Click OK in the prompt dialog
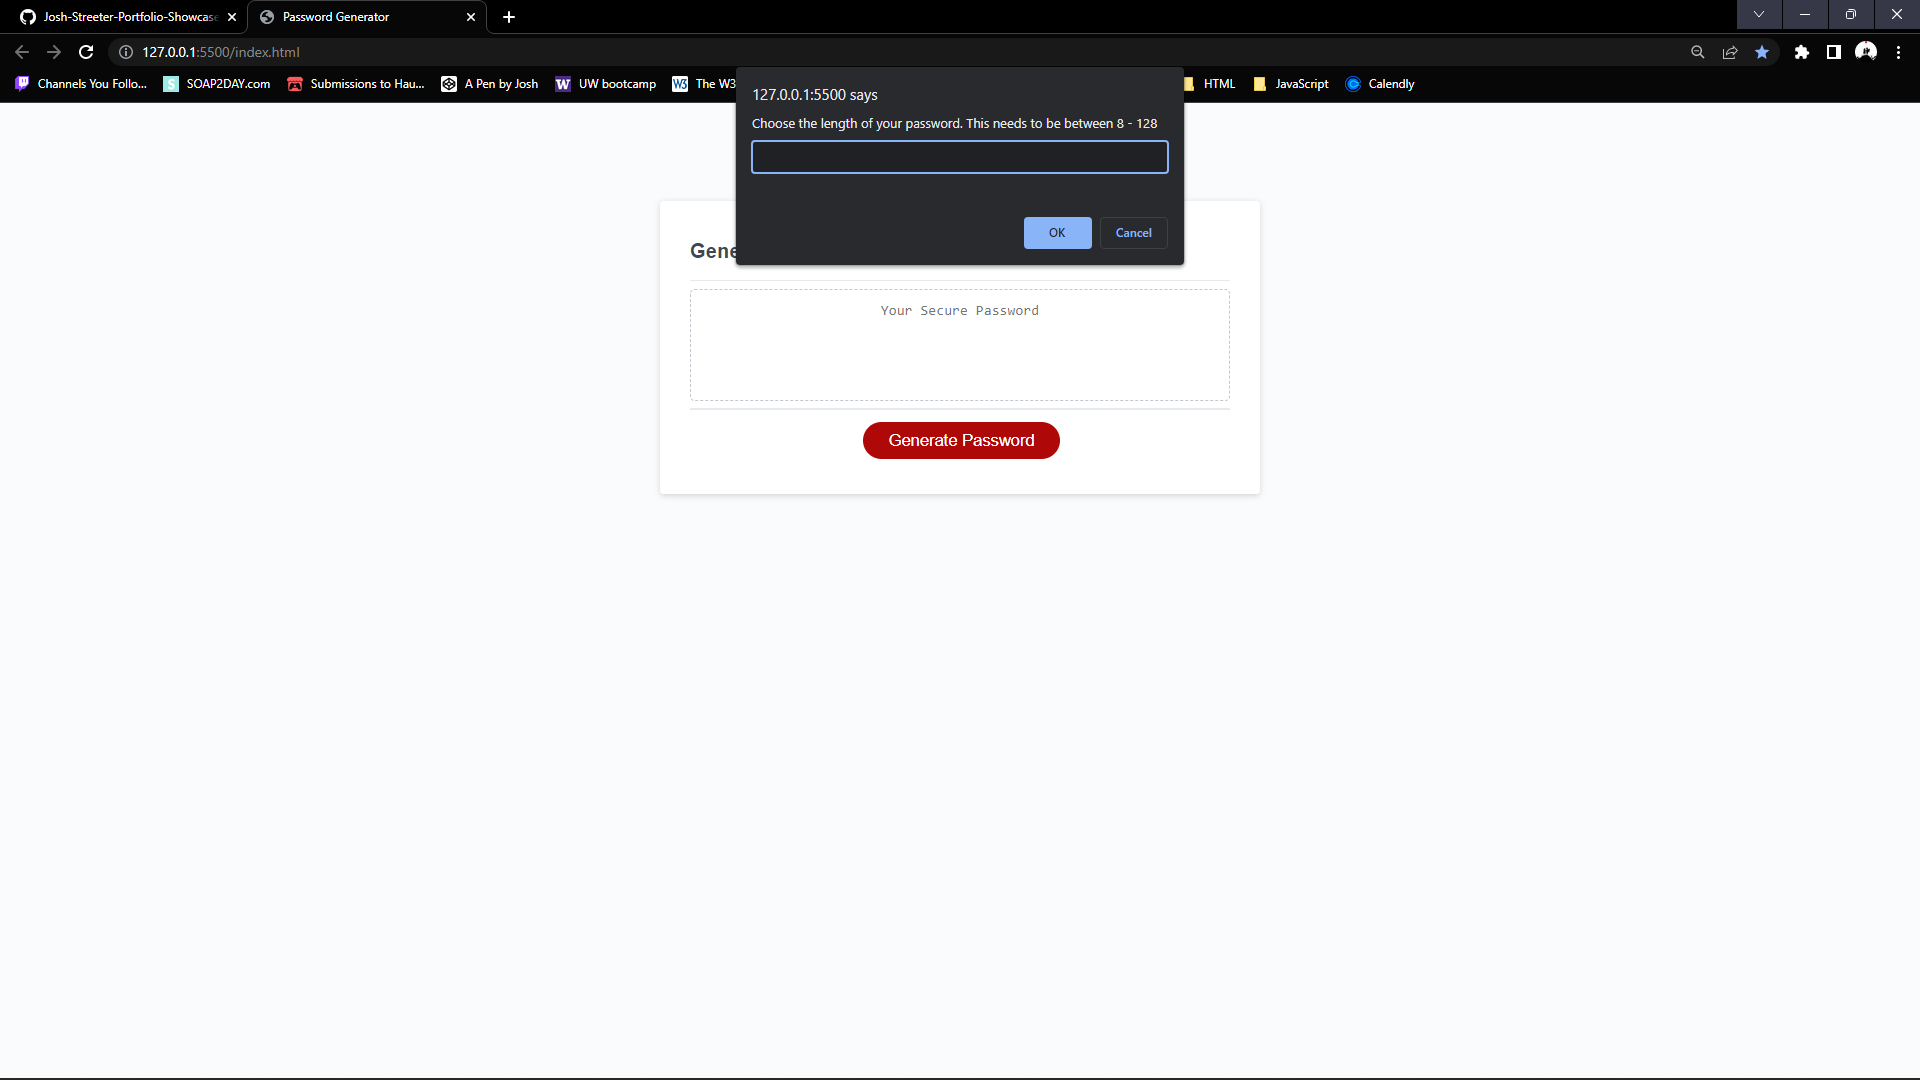Viewport: 1920px width, 1080px height. [1057, 232]
